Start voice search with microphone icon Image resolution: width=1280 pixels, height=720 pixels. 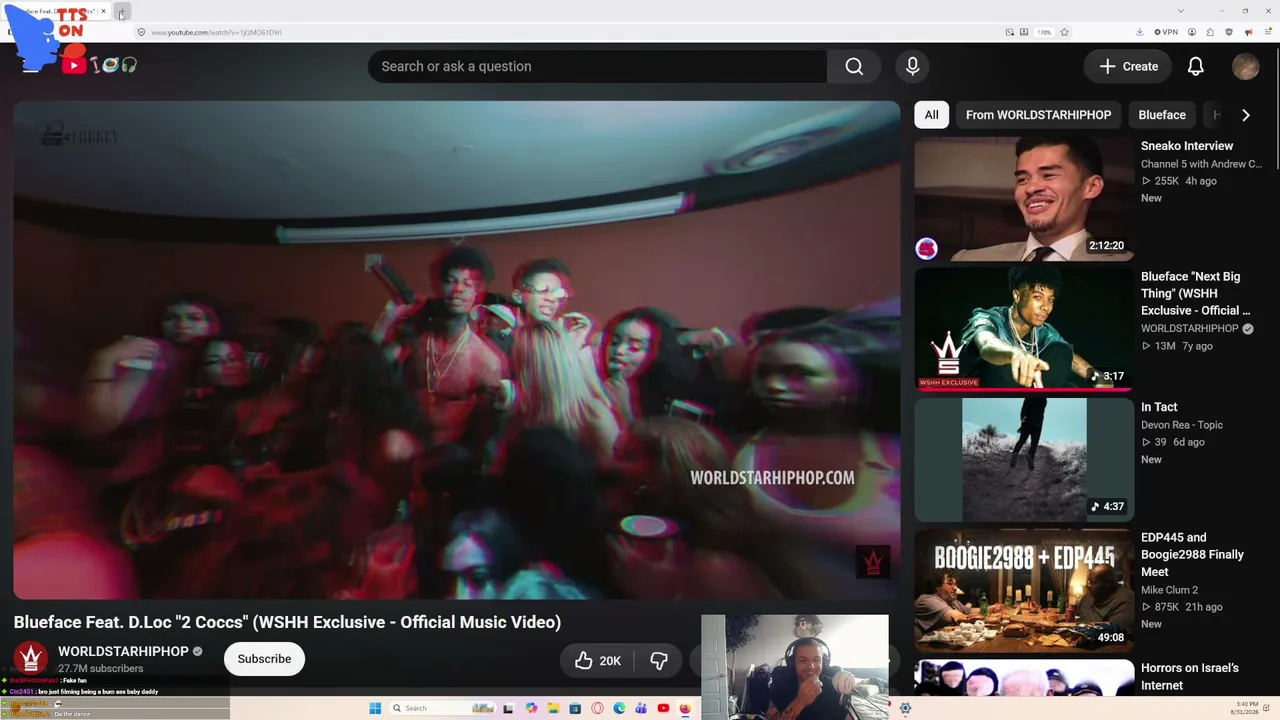point(912,66)
